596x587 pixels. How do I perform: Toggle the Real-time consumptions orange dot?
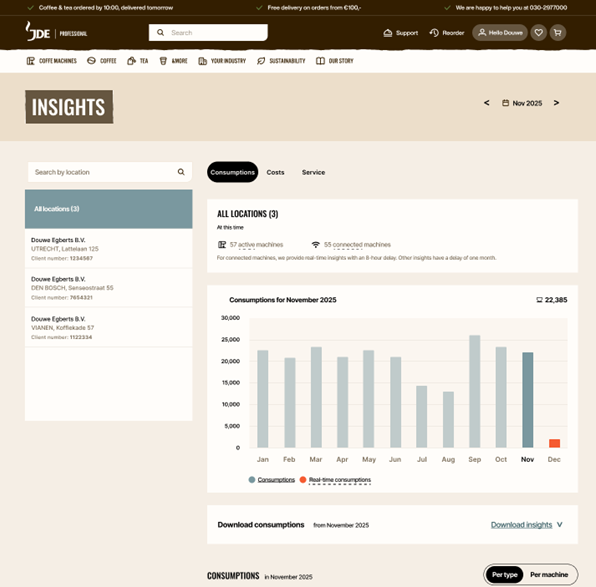303,480
